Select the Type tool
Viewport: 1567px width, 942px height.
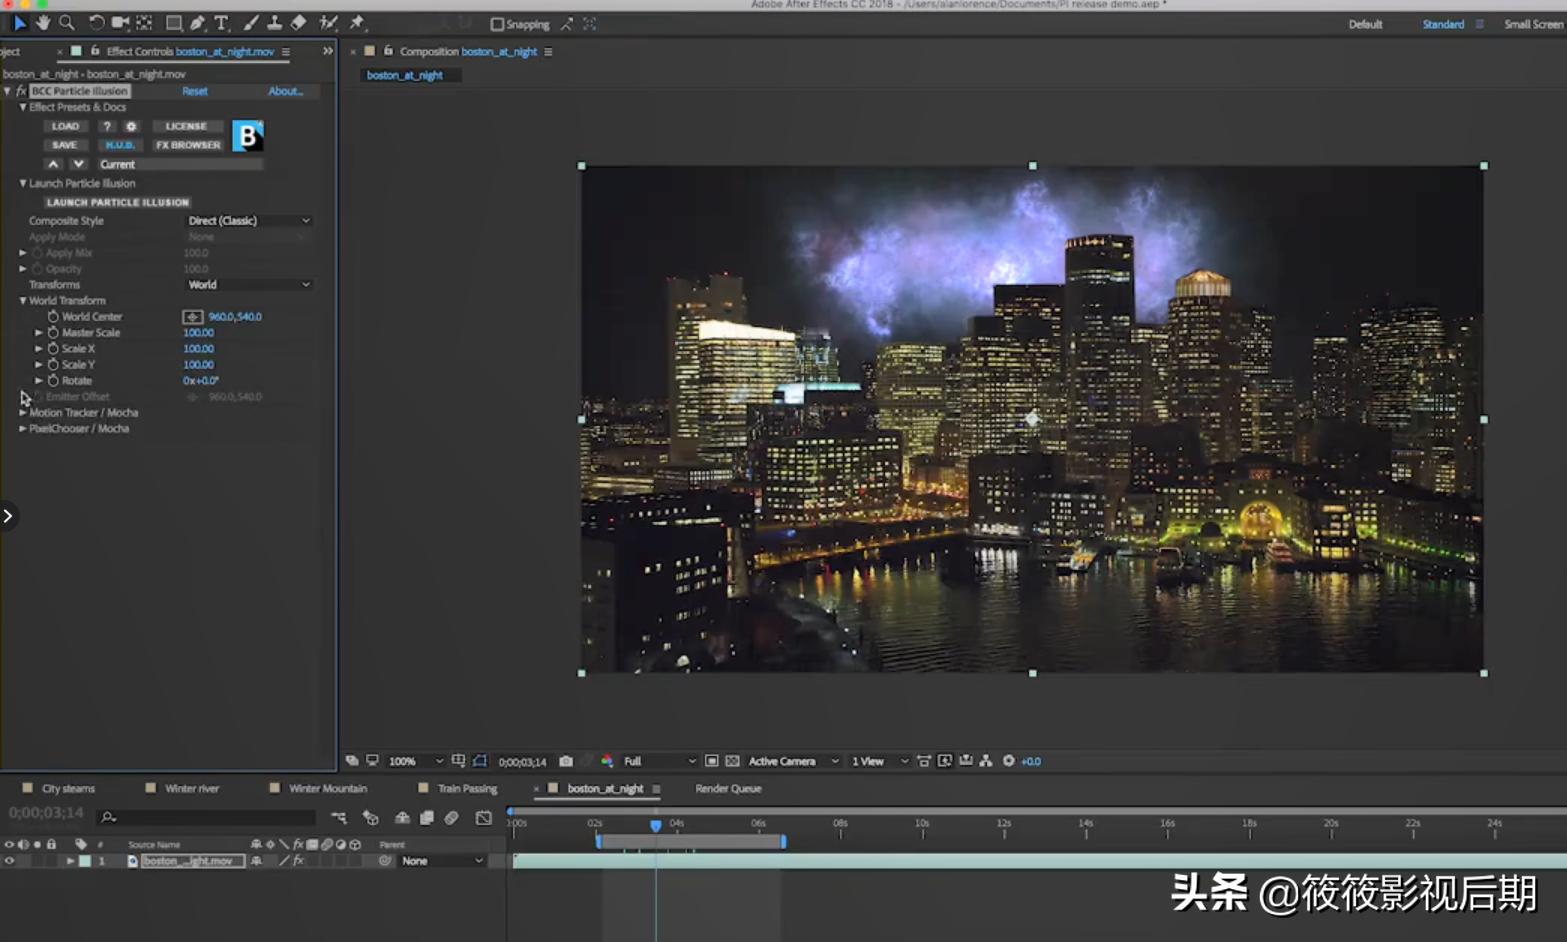221,22
